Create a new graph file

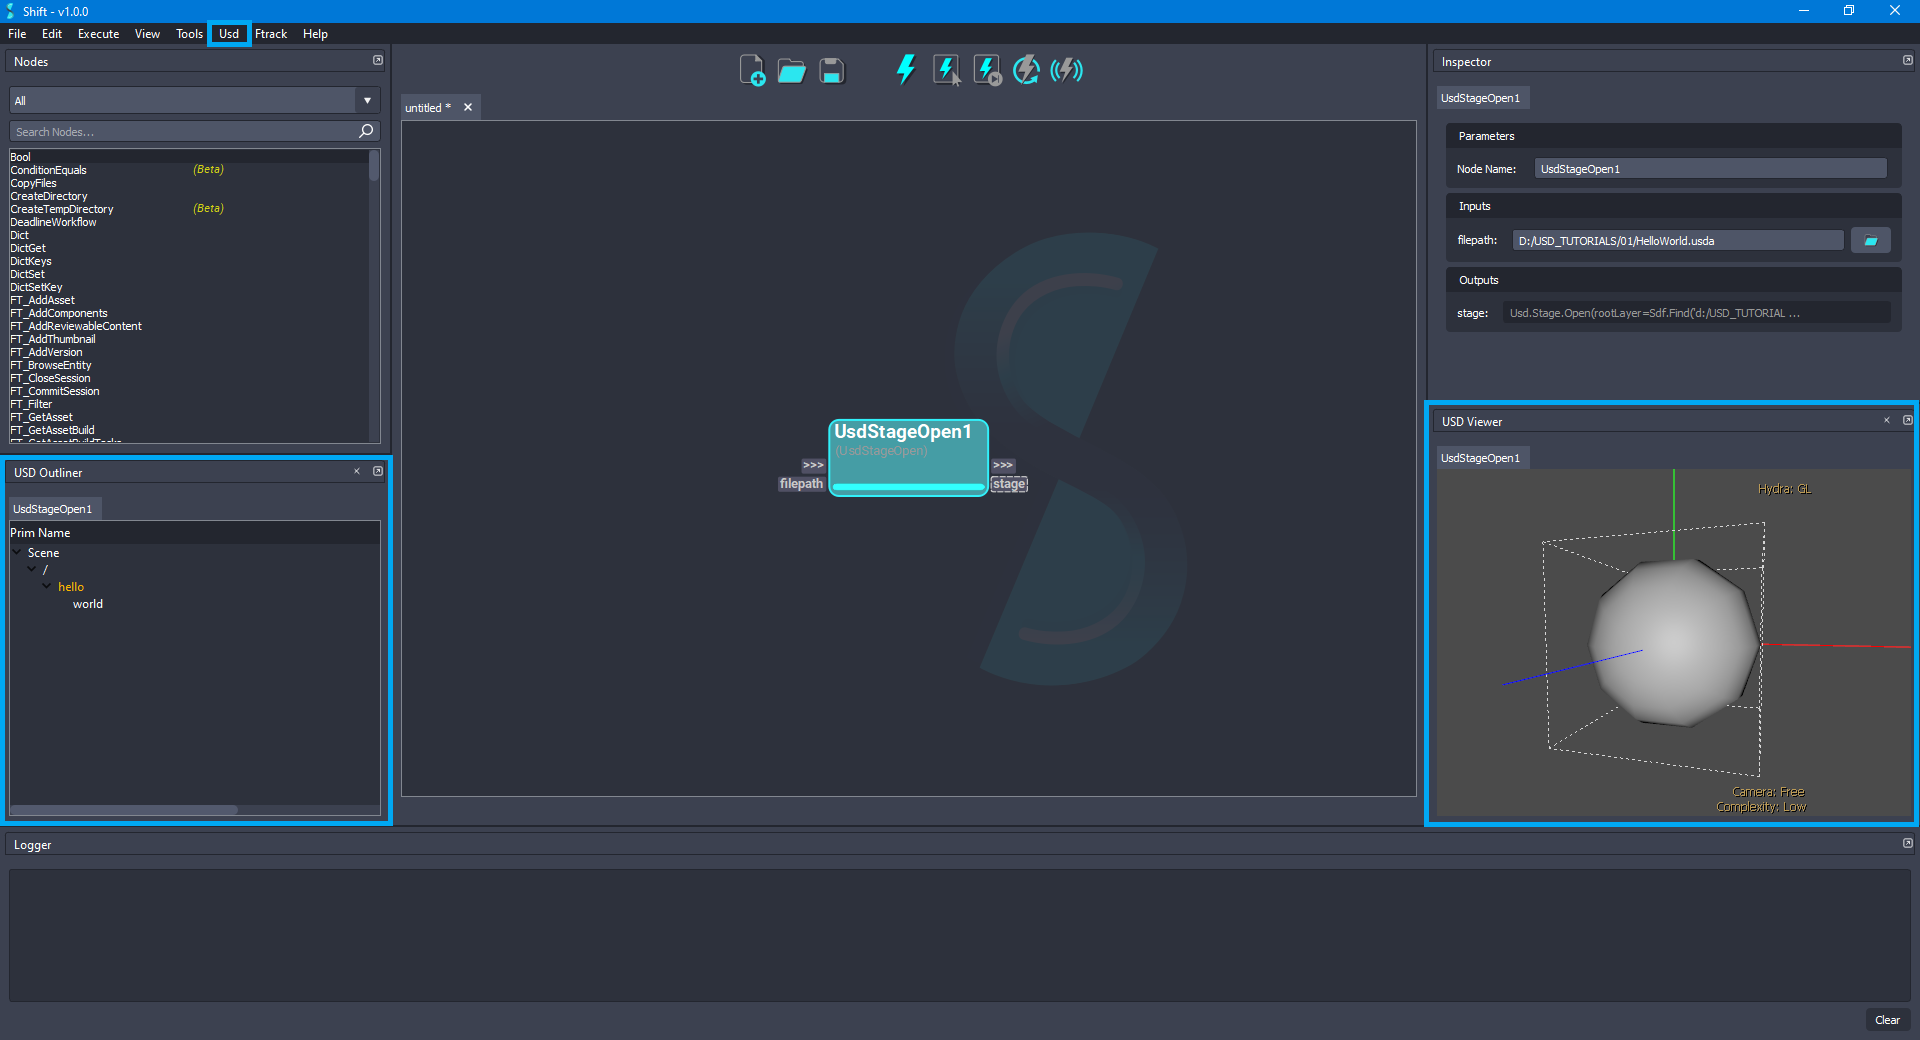752,69
